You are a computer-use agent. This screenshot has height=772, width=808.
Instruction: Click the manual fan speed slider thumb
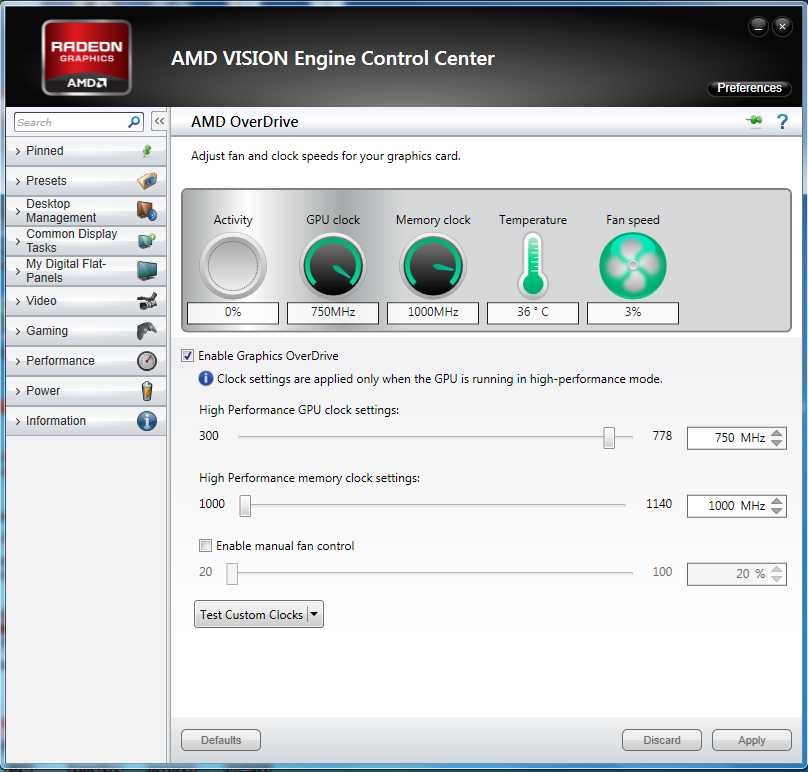[x=232, y=574]
